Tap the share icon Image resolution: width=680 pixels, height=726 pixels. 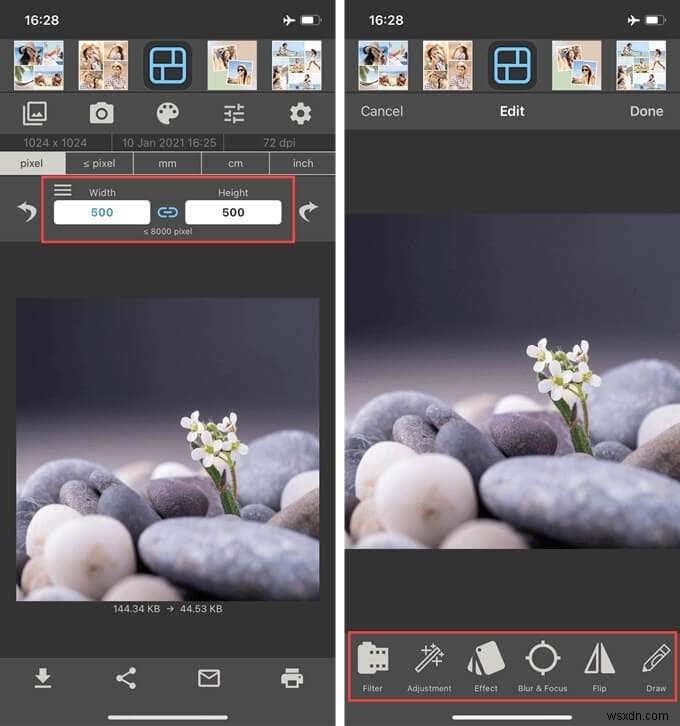point(126,678)
